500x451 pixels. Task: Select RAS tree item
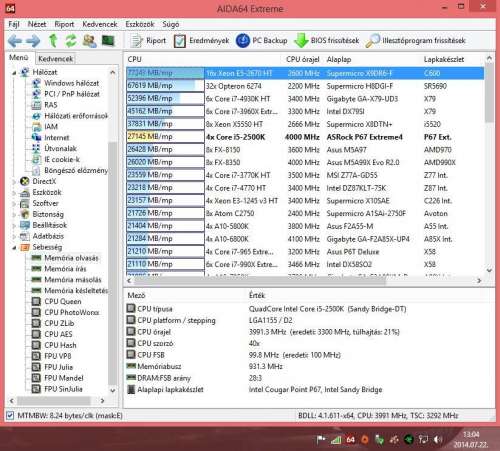(x=51, y=105)
